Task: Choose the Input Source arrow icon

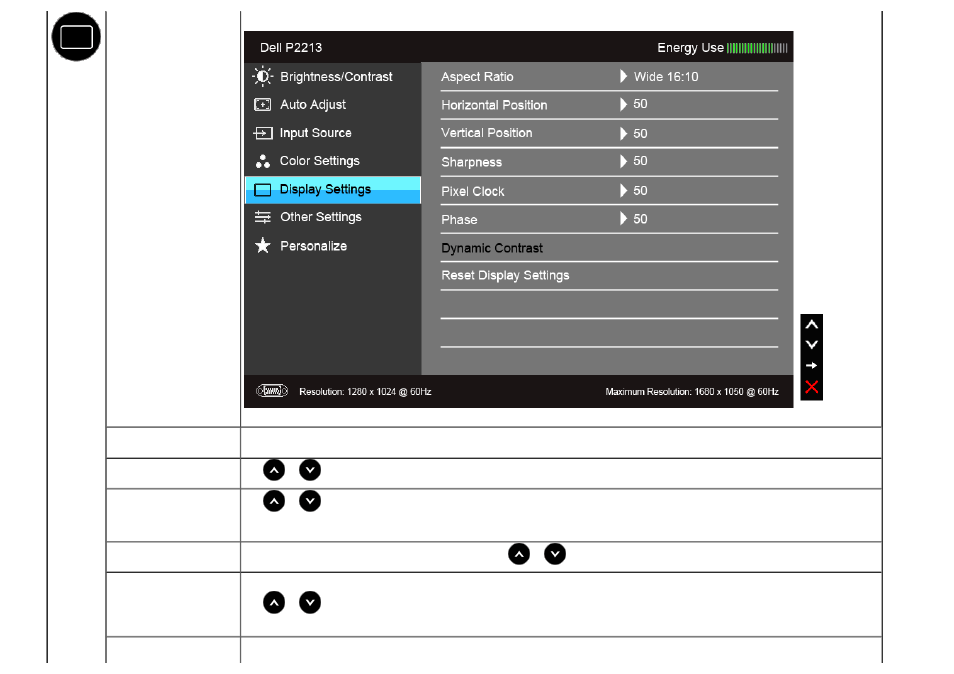Action: pos(262,133)
